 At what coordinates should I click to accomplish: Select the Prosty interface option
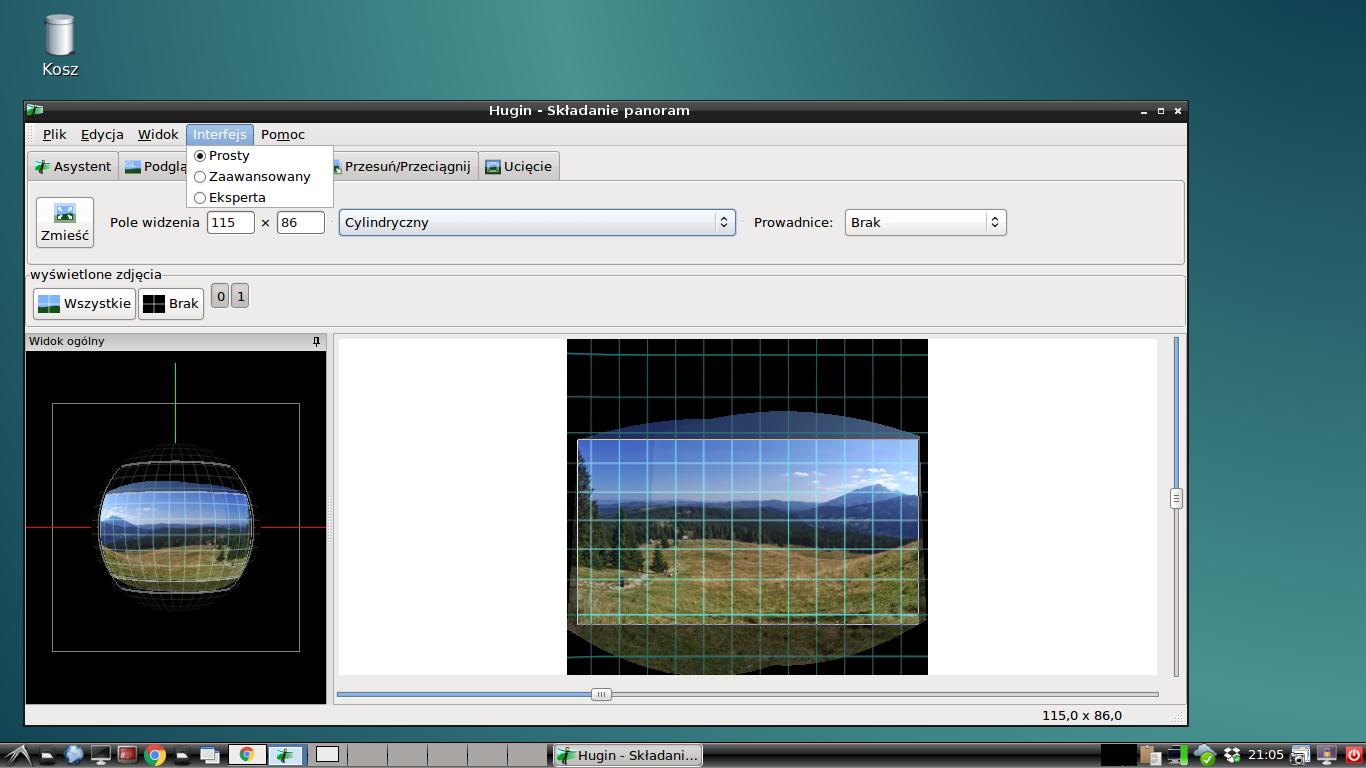point(229,156)
